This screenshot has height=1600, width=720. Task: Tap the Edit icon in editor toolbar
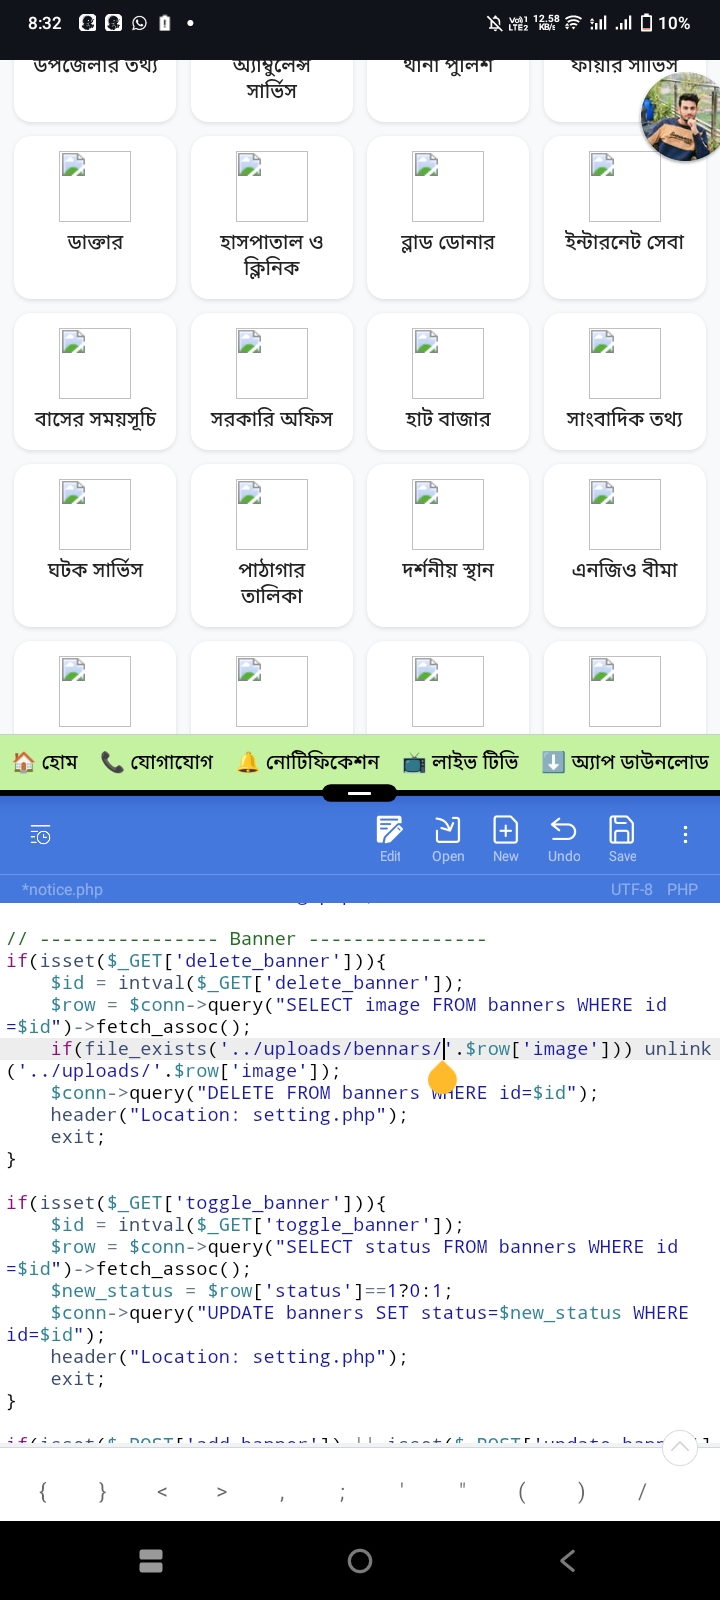[x=390, y=838]
